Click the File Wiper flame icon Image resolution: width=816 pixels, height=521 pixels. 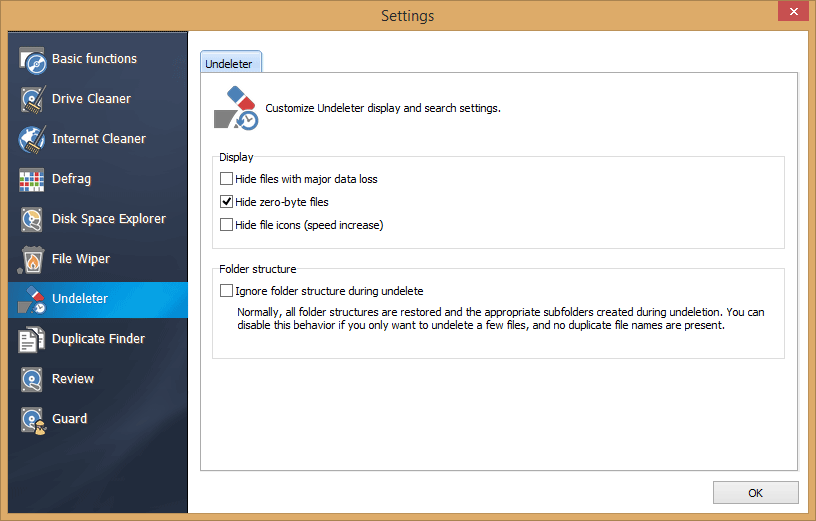33,260
